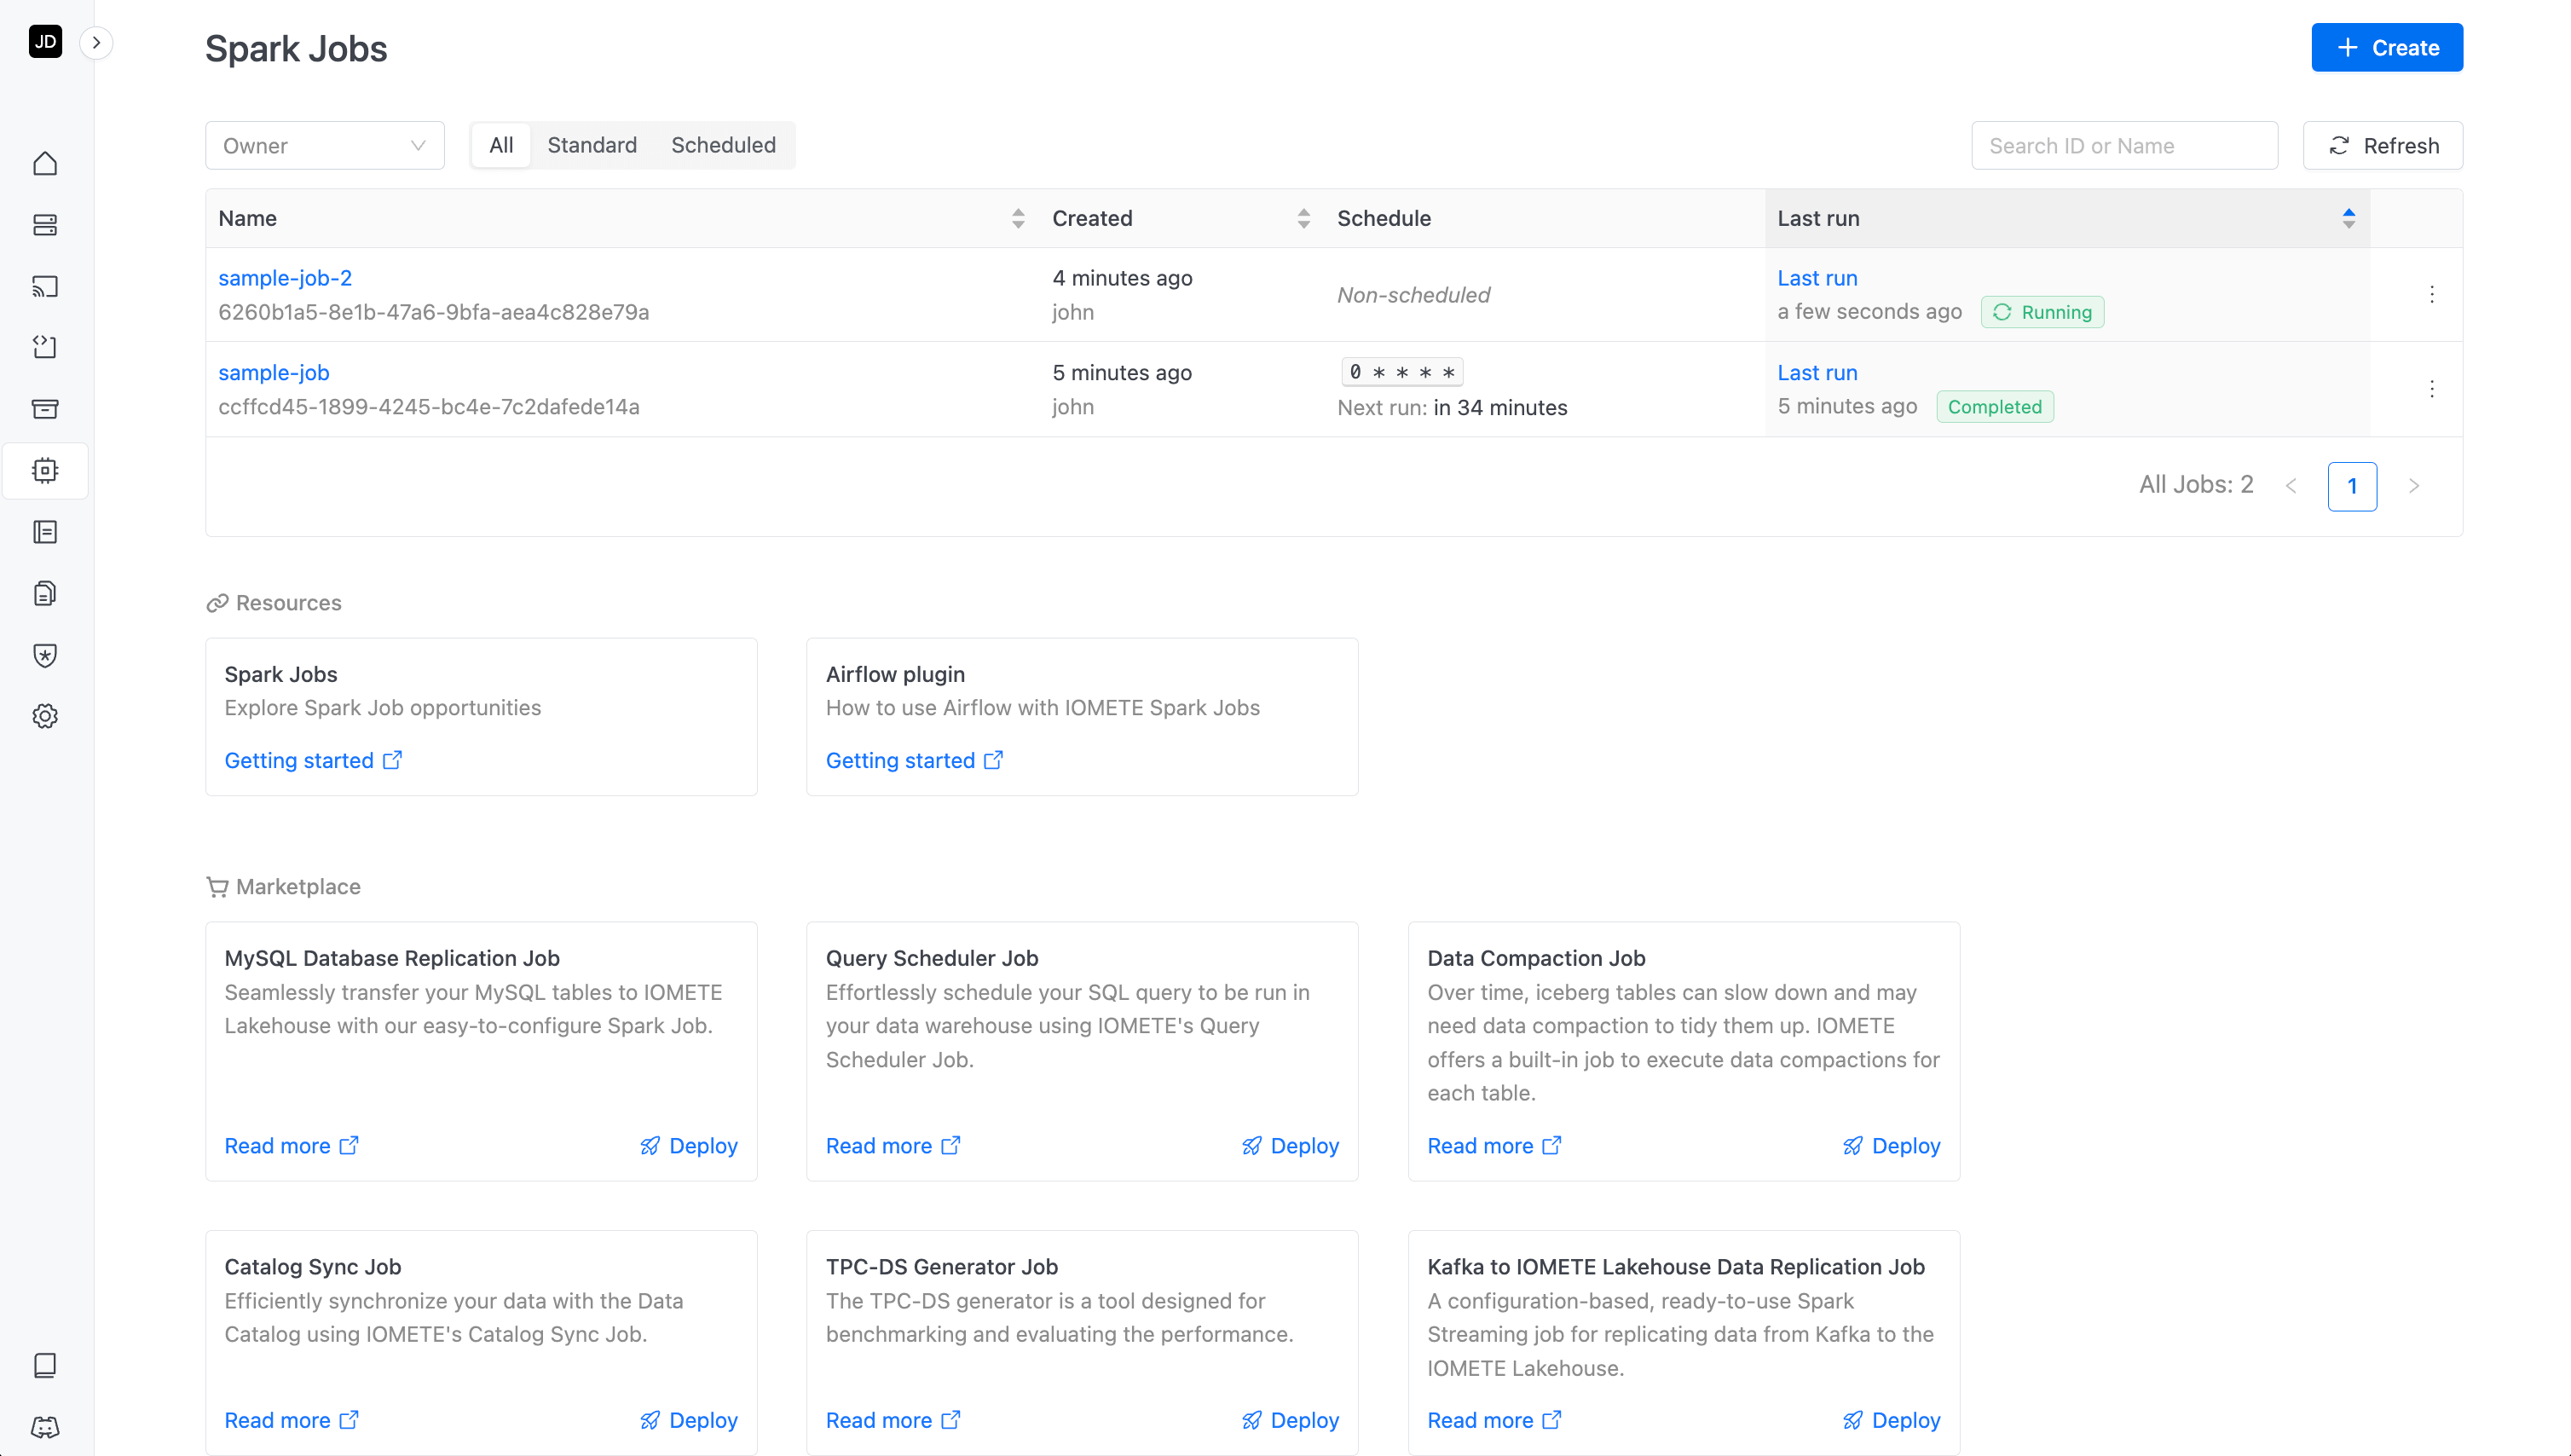Image resolution: width=2571 pixels, height=1456 pixels.
Task: Open actions menu for sample-job row
Action: [2432, 389]
